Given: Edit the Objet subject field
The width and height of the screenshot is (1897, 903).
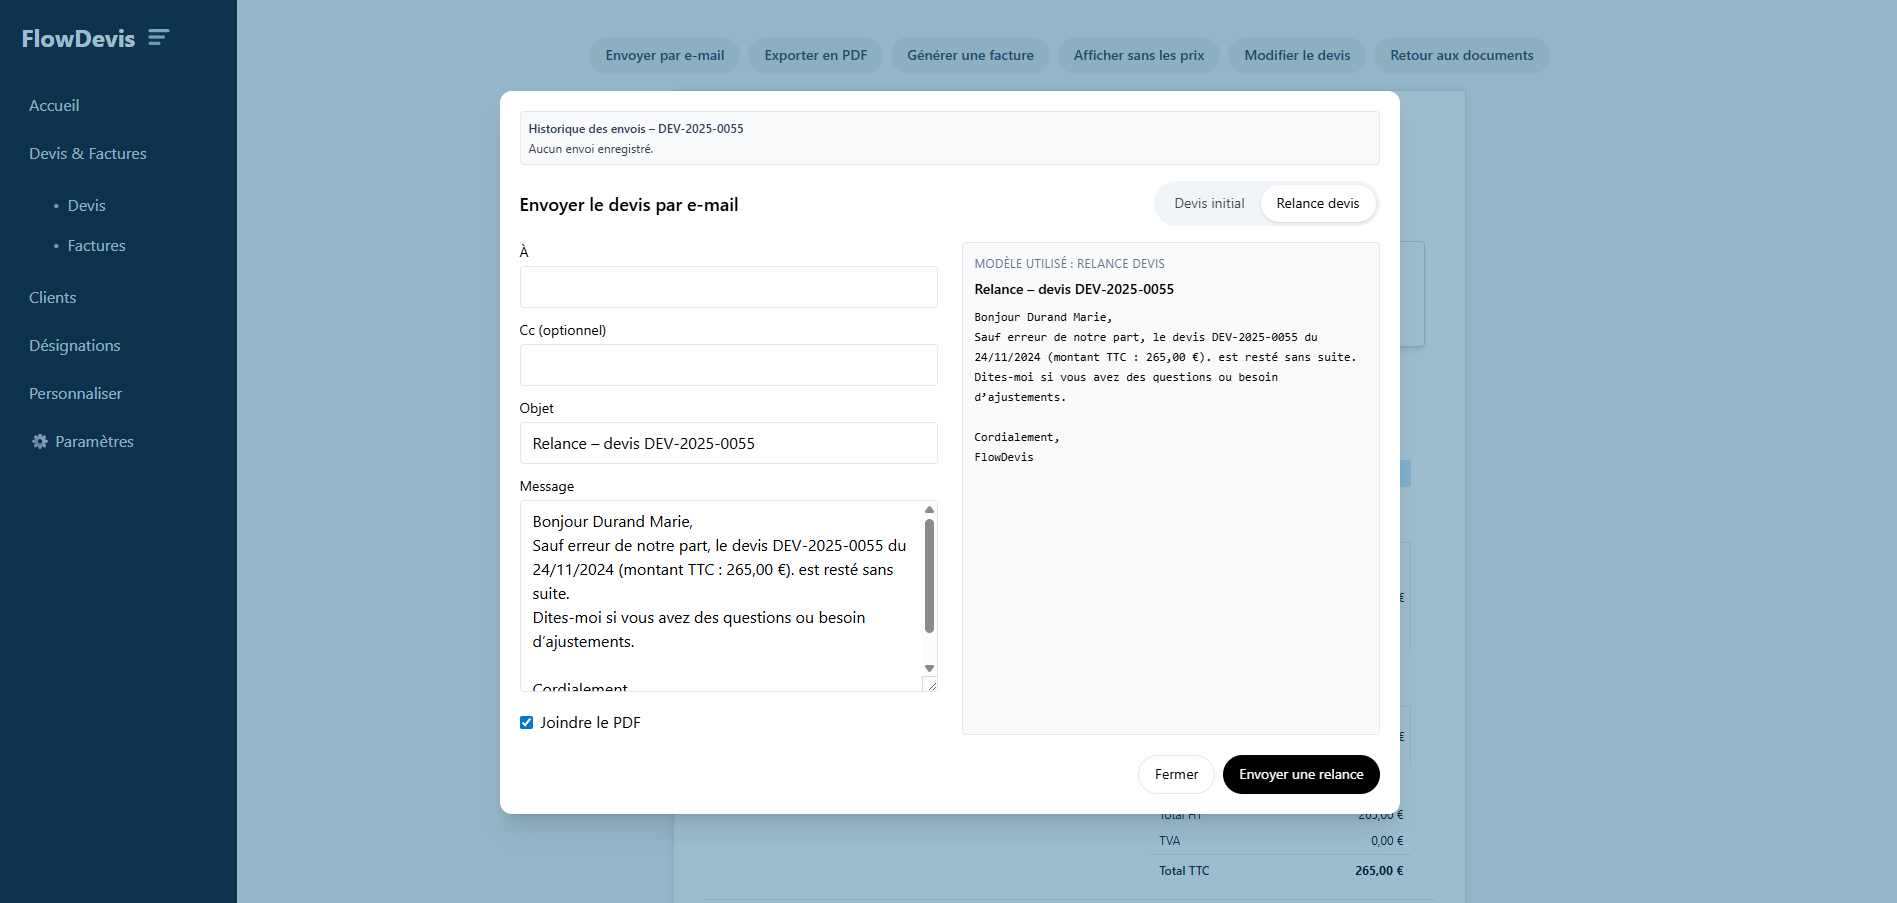Looking at the screenshot, I should pyautogui.click(x=728, y=443).
